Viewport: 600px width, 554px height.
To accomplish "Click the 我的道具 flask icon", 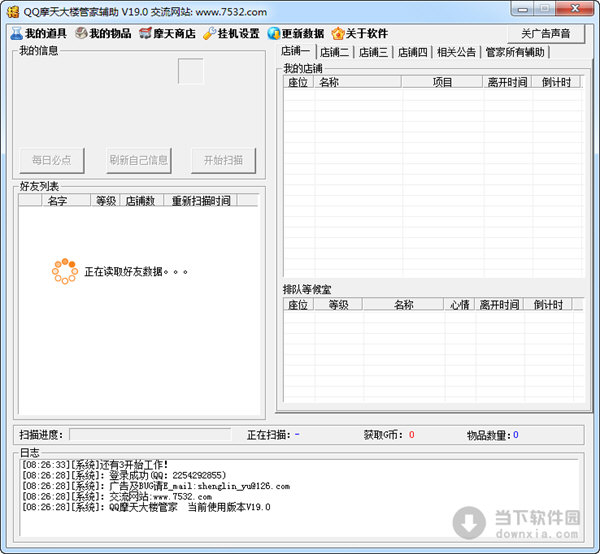I will (16, 34).
